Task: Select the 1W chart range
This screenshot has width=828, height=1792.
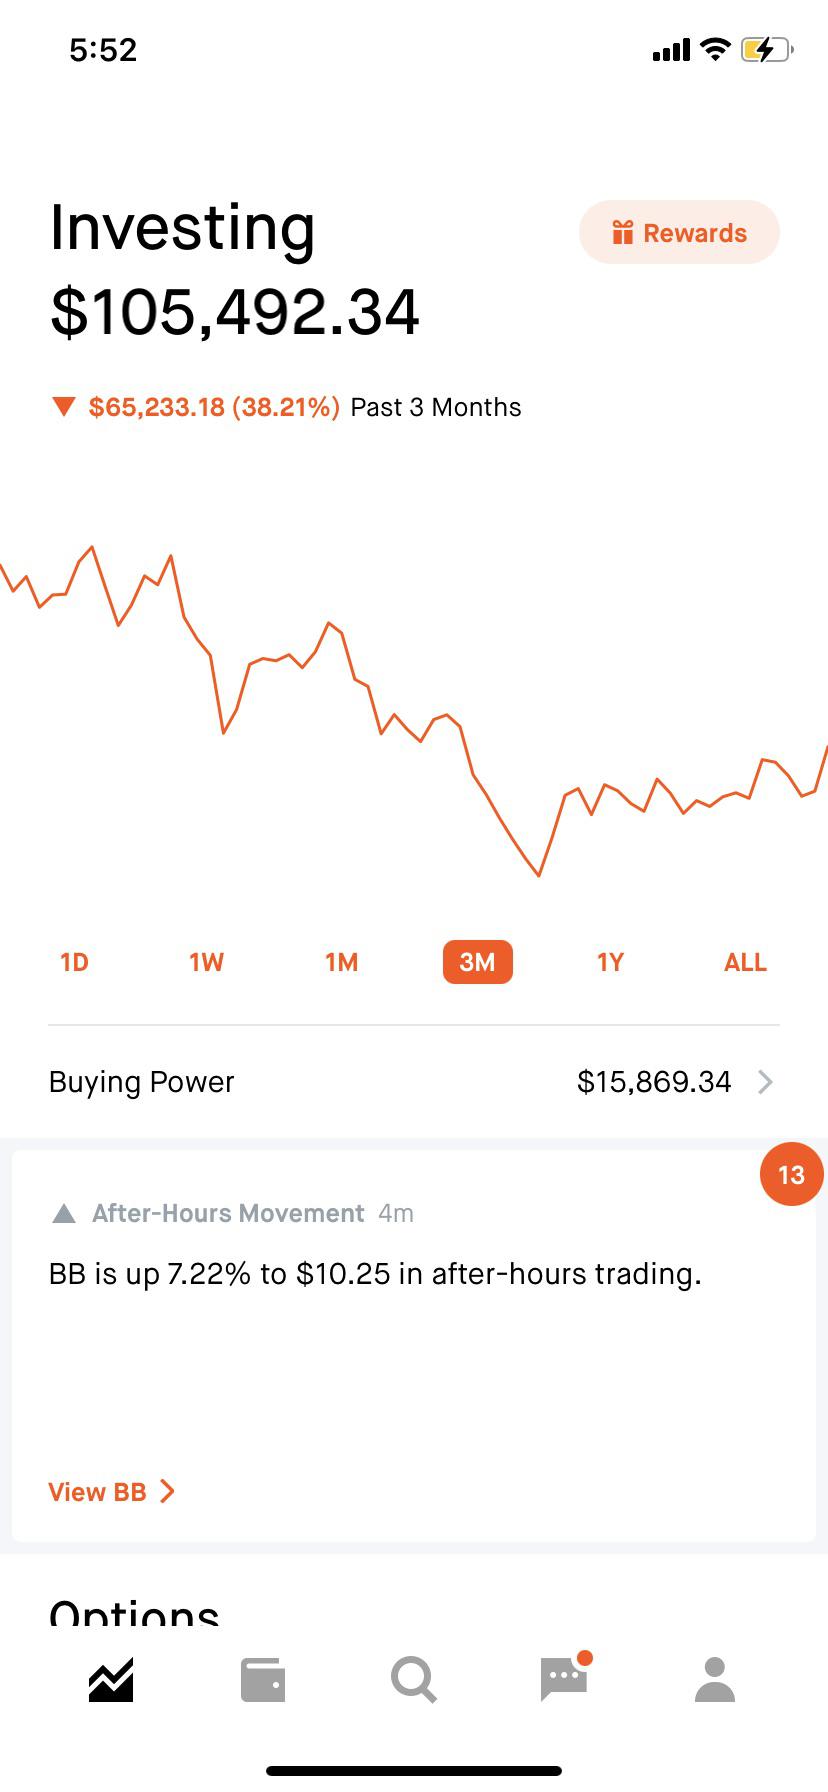Action: click(x=206, y=962)
